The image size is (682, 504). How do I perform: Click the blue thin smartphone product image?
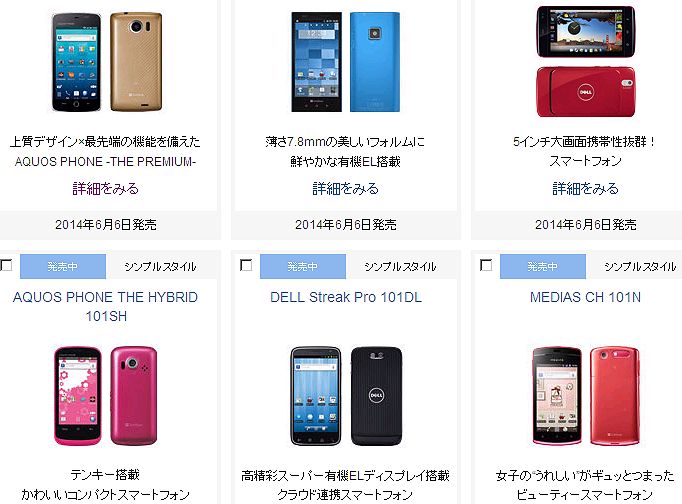tap(346, 62)
